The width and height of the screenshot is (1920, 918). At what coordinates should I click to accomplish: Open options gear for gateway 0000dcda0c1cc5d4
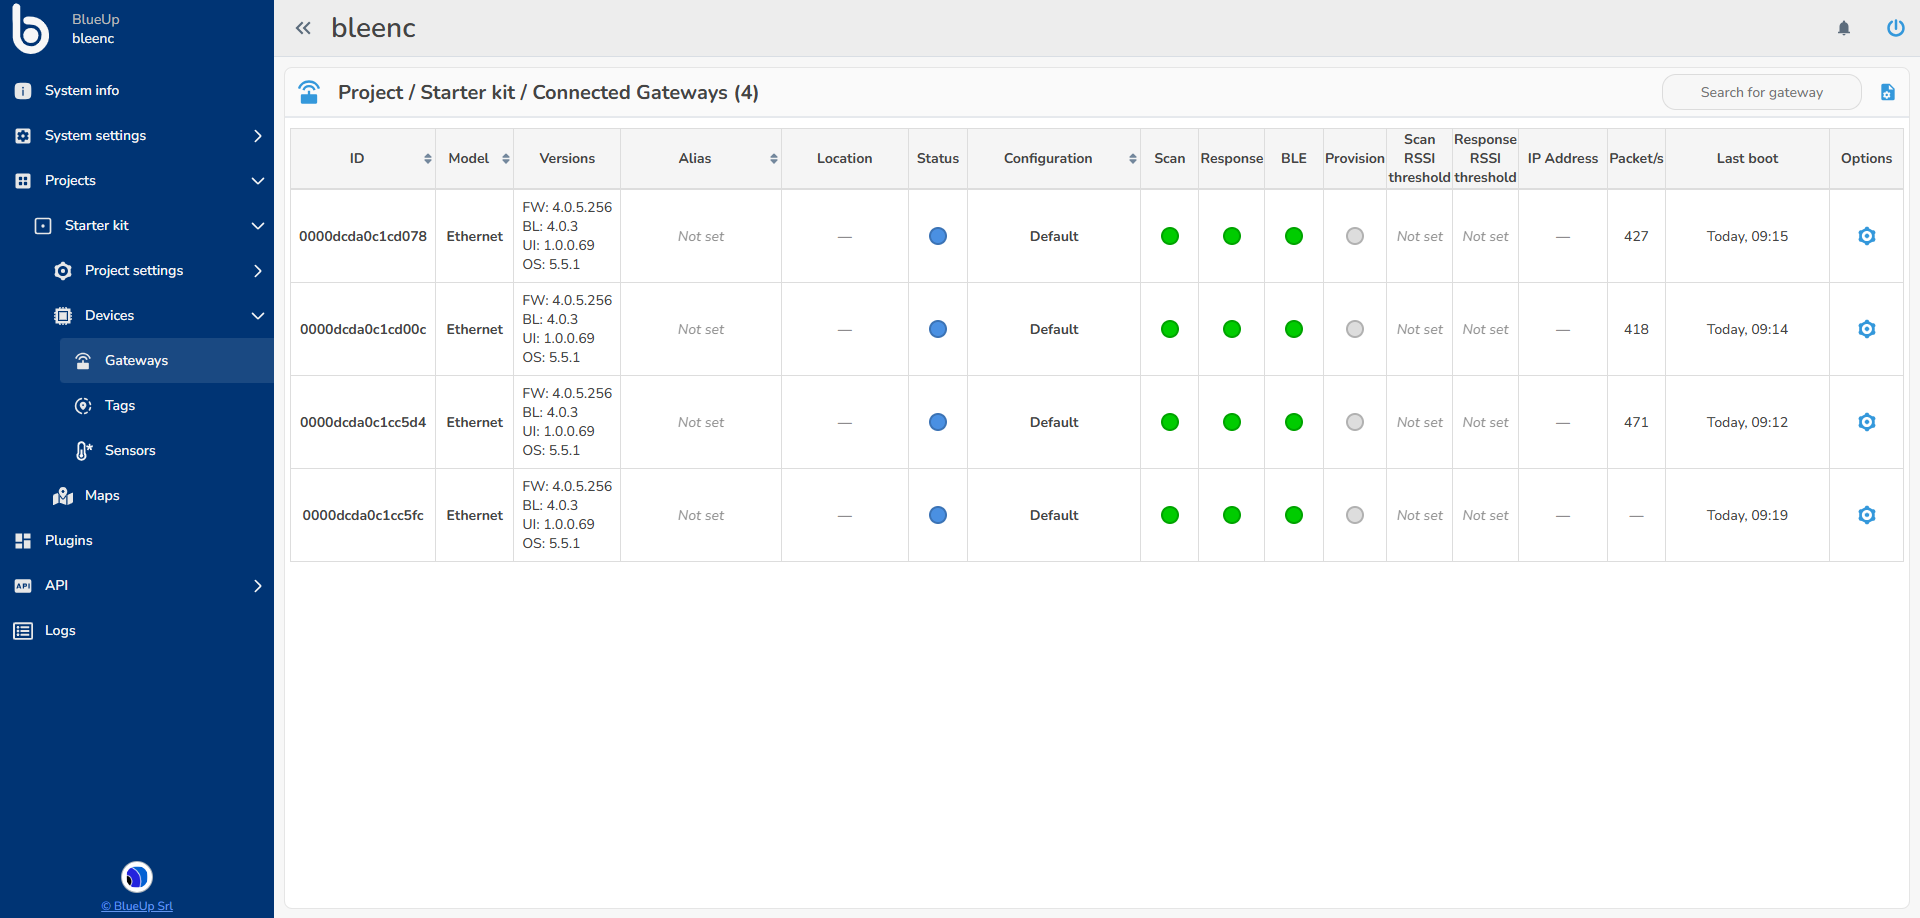1866,422
